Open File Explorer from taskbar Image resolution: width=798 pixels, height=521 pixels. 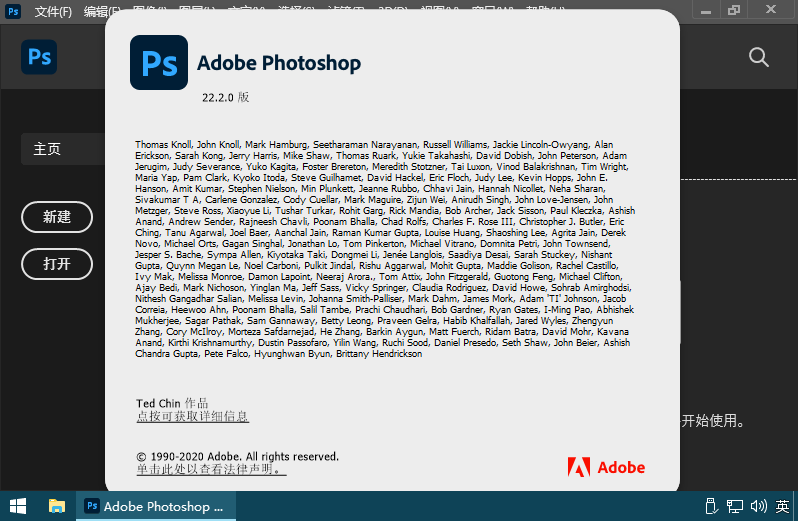click(x=56, y=506)
